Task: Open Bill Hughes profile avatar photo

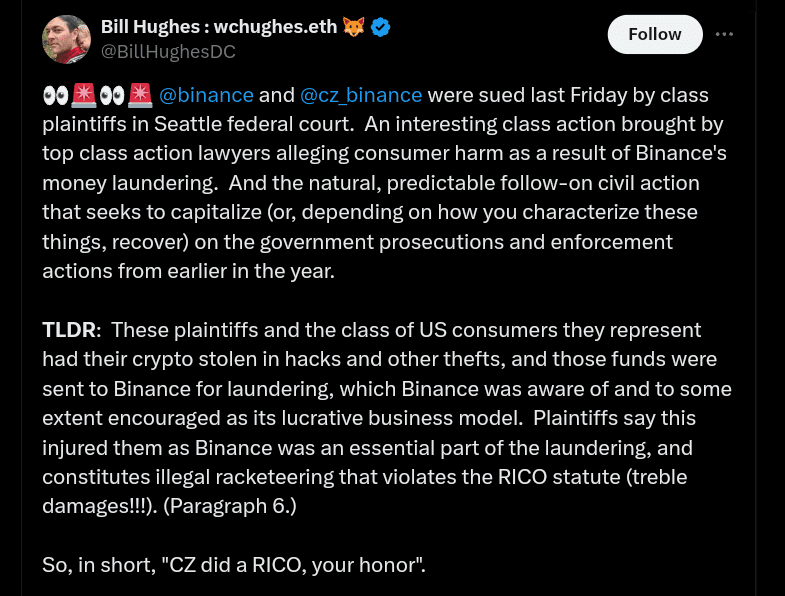Action: click(66, 40)
